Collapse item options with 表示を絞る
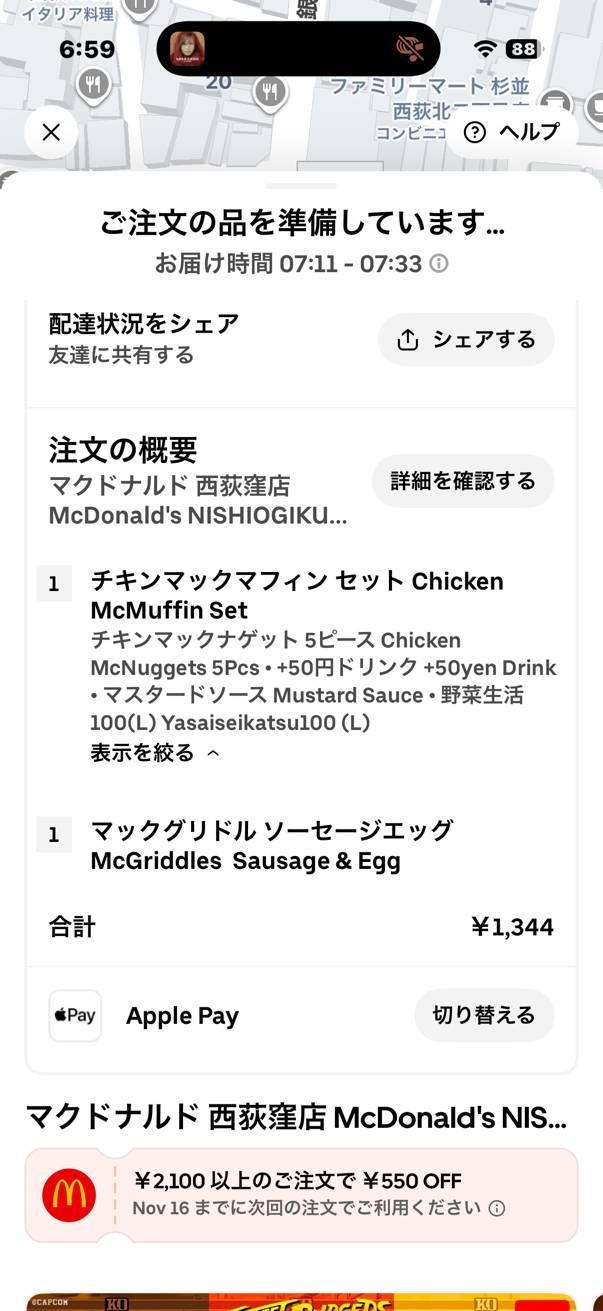The image size is (603, 1311). [155, 753]
